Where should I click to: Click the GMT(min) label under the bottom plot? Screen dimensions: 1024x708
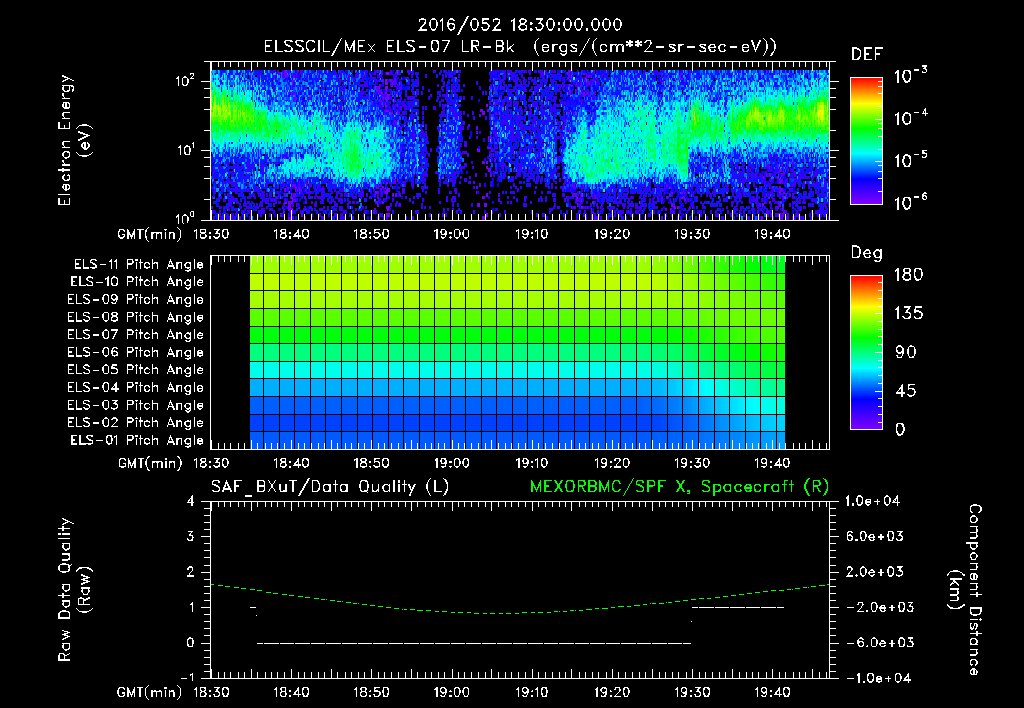click(150, 693)
